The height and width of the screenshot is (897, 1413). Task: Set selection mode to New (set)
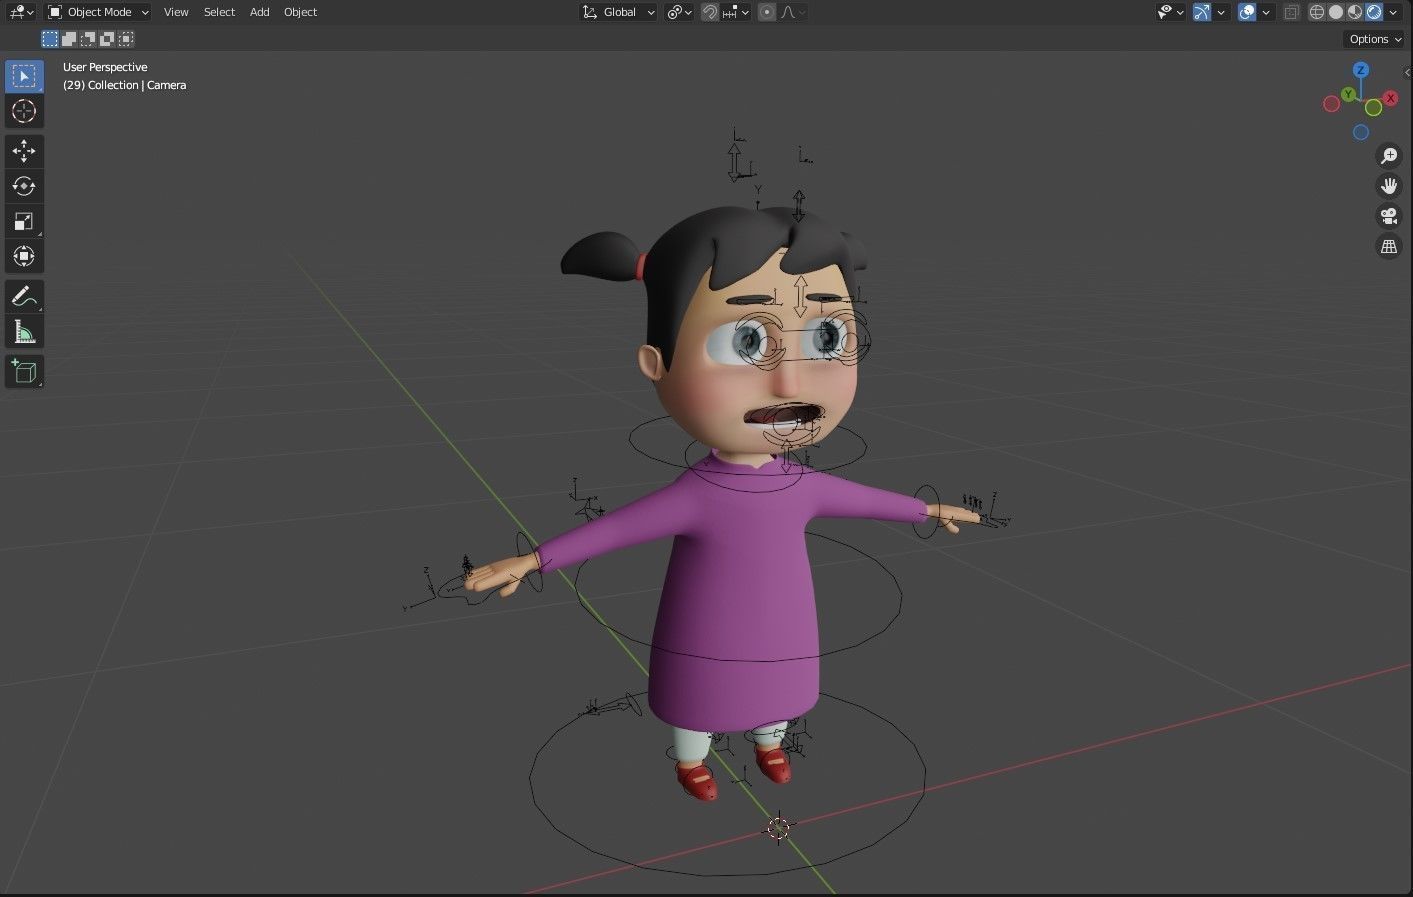[x=50, y=39]
